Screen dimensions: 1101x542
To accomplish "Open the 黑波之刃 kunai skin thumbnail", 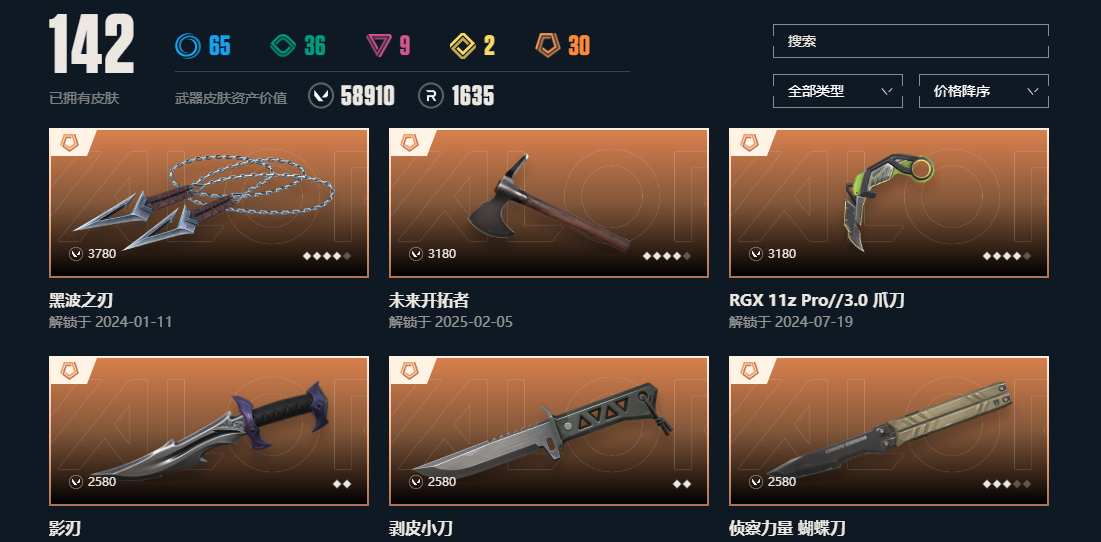I will pyautogui.click(x=209, y=203).
